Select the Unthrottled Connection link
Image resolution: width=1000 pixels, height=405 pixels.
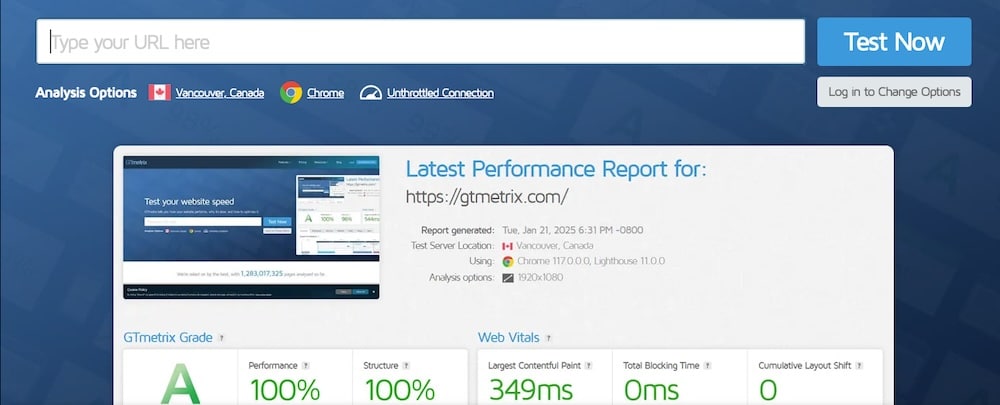pyautogui.click(x=440, y=93)
